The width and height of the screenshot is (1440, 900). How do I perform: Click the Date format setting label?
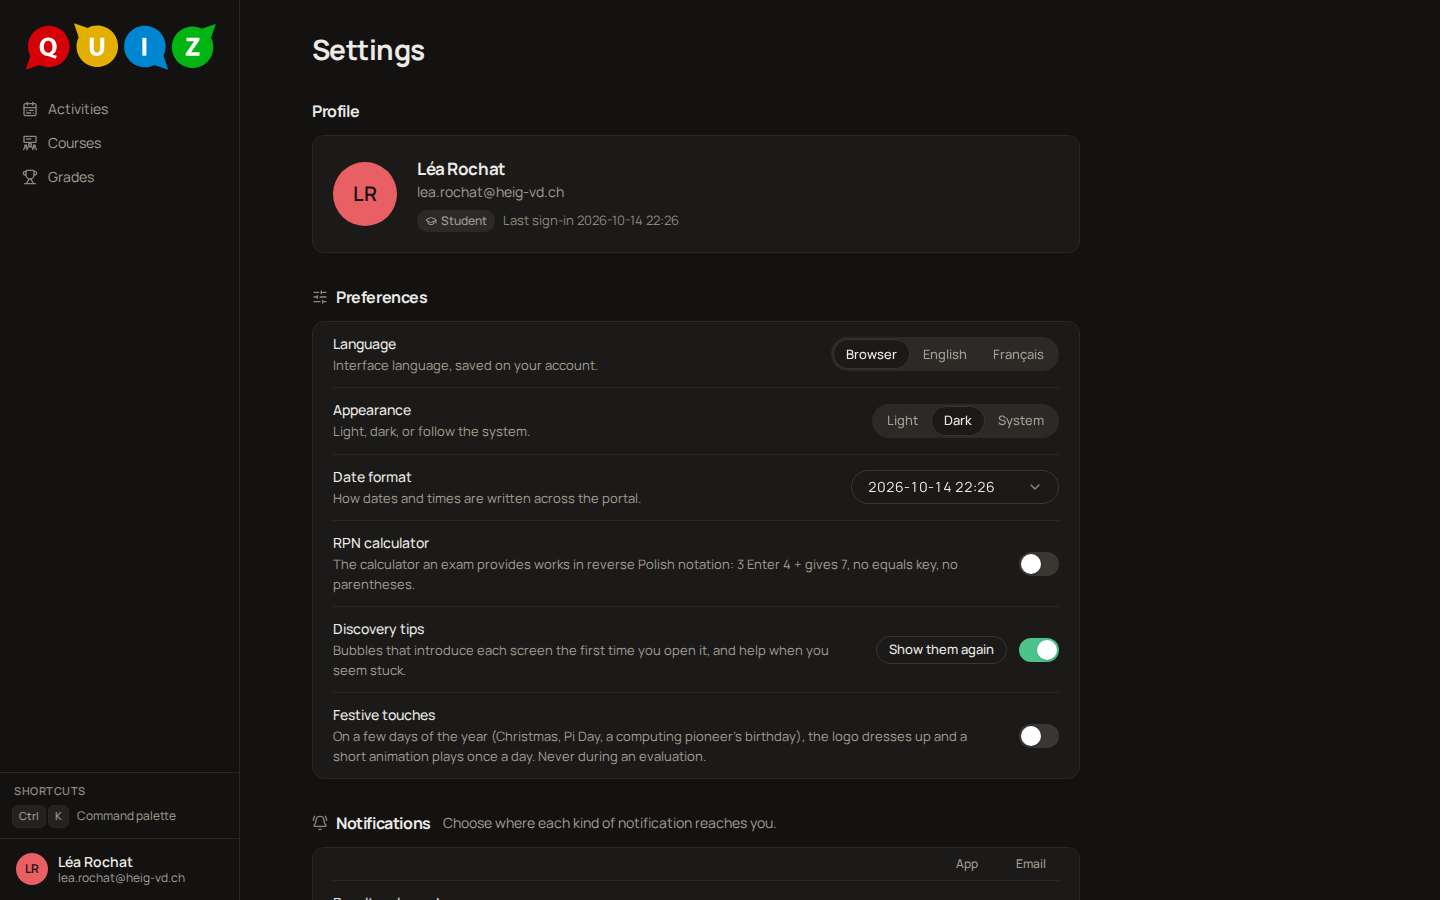pos(372,477)
